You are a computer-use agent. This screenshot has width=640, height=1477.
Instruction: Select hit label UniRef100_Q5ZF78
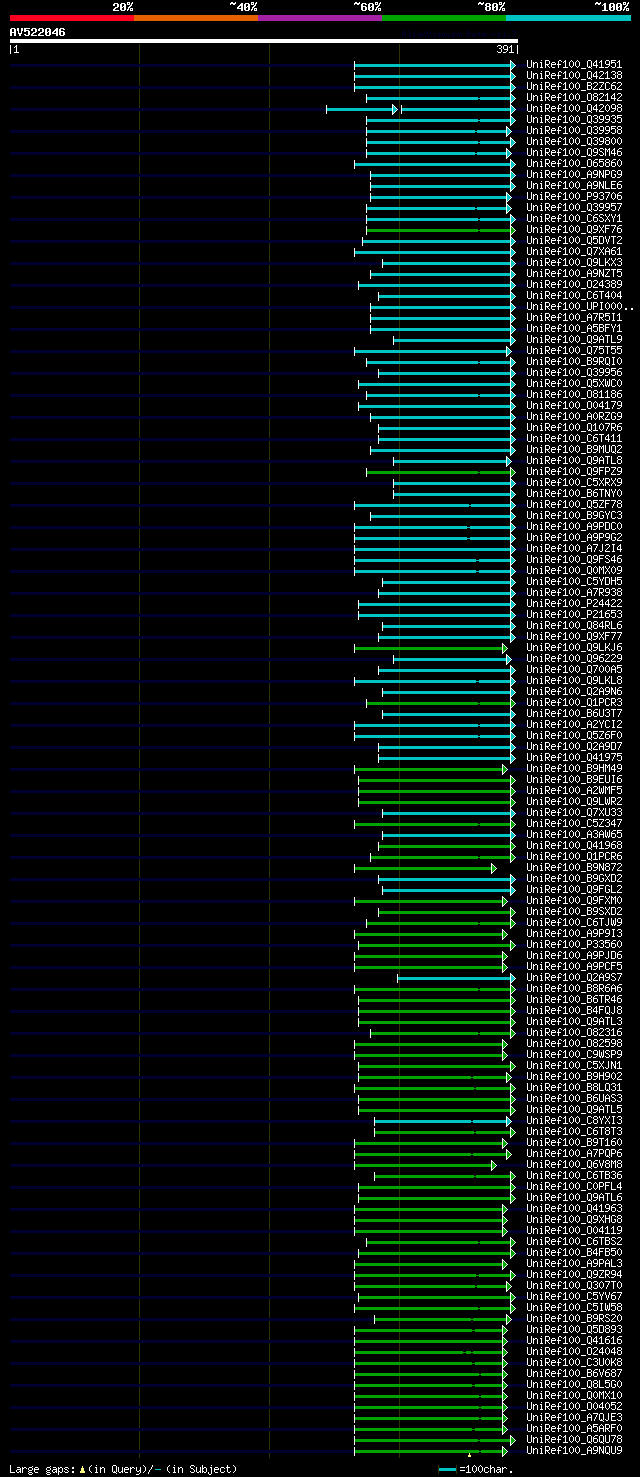(574, 504)
